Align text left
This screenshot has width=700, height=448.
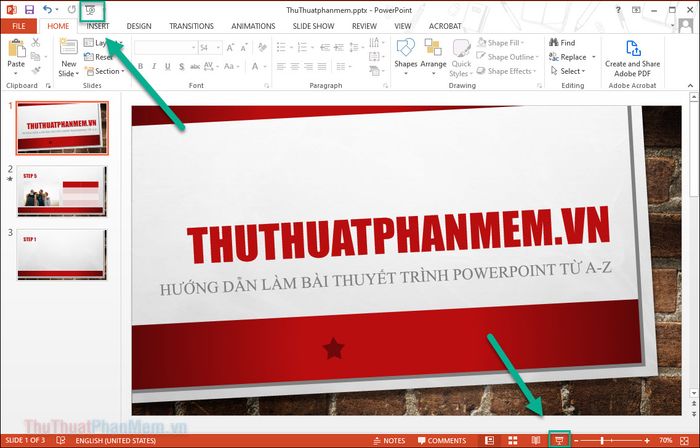pos(281,66)
